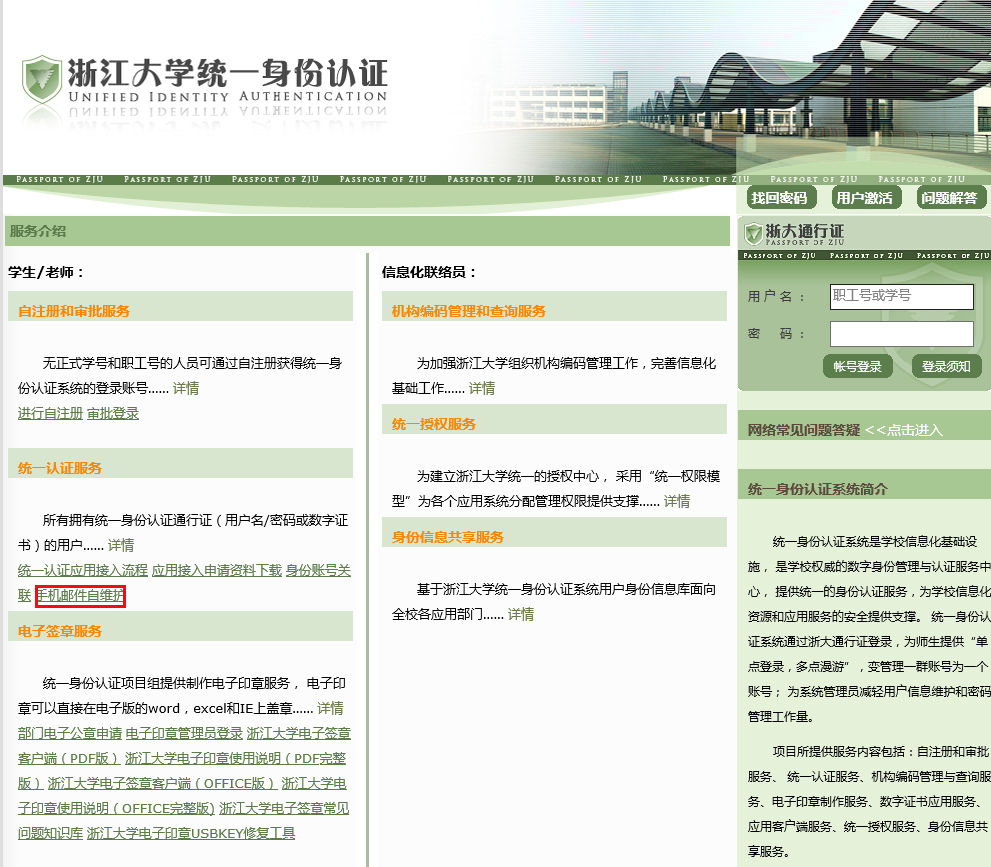This screenshot has width=991, height=867.
Task: Click the 身份信息共享服务 heading
Action: 448,537
